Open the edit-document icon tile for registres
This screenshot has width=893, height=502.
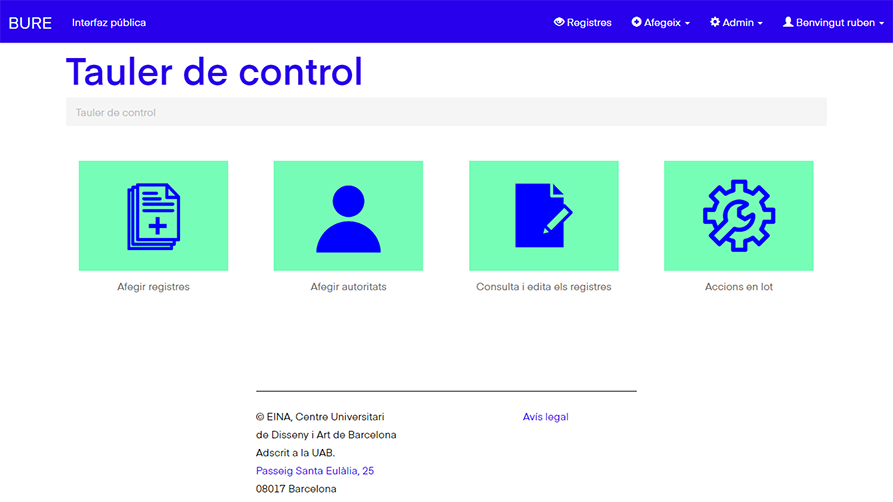coord(543,216)
